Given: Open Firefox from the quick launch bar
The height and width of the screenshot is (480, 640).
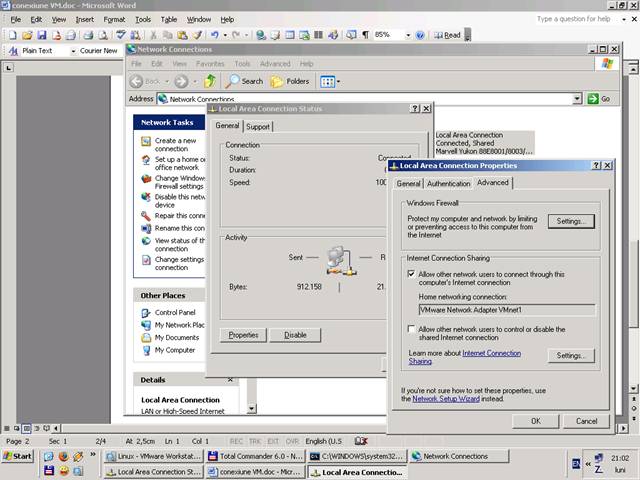Looking at the screenshot, I should (63, 456).
